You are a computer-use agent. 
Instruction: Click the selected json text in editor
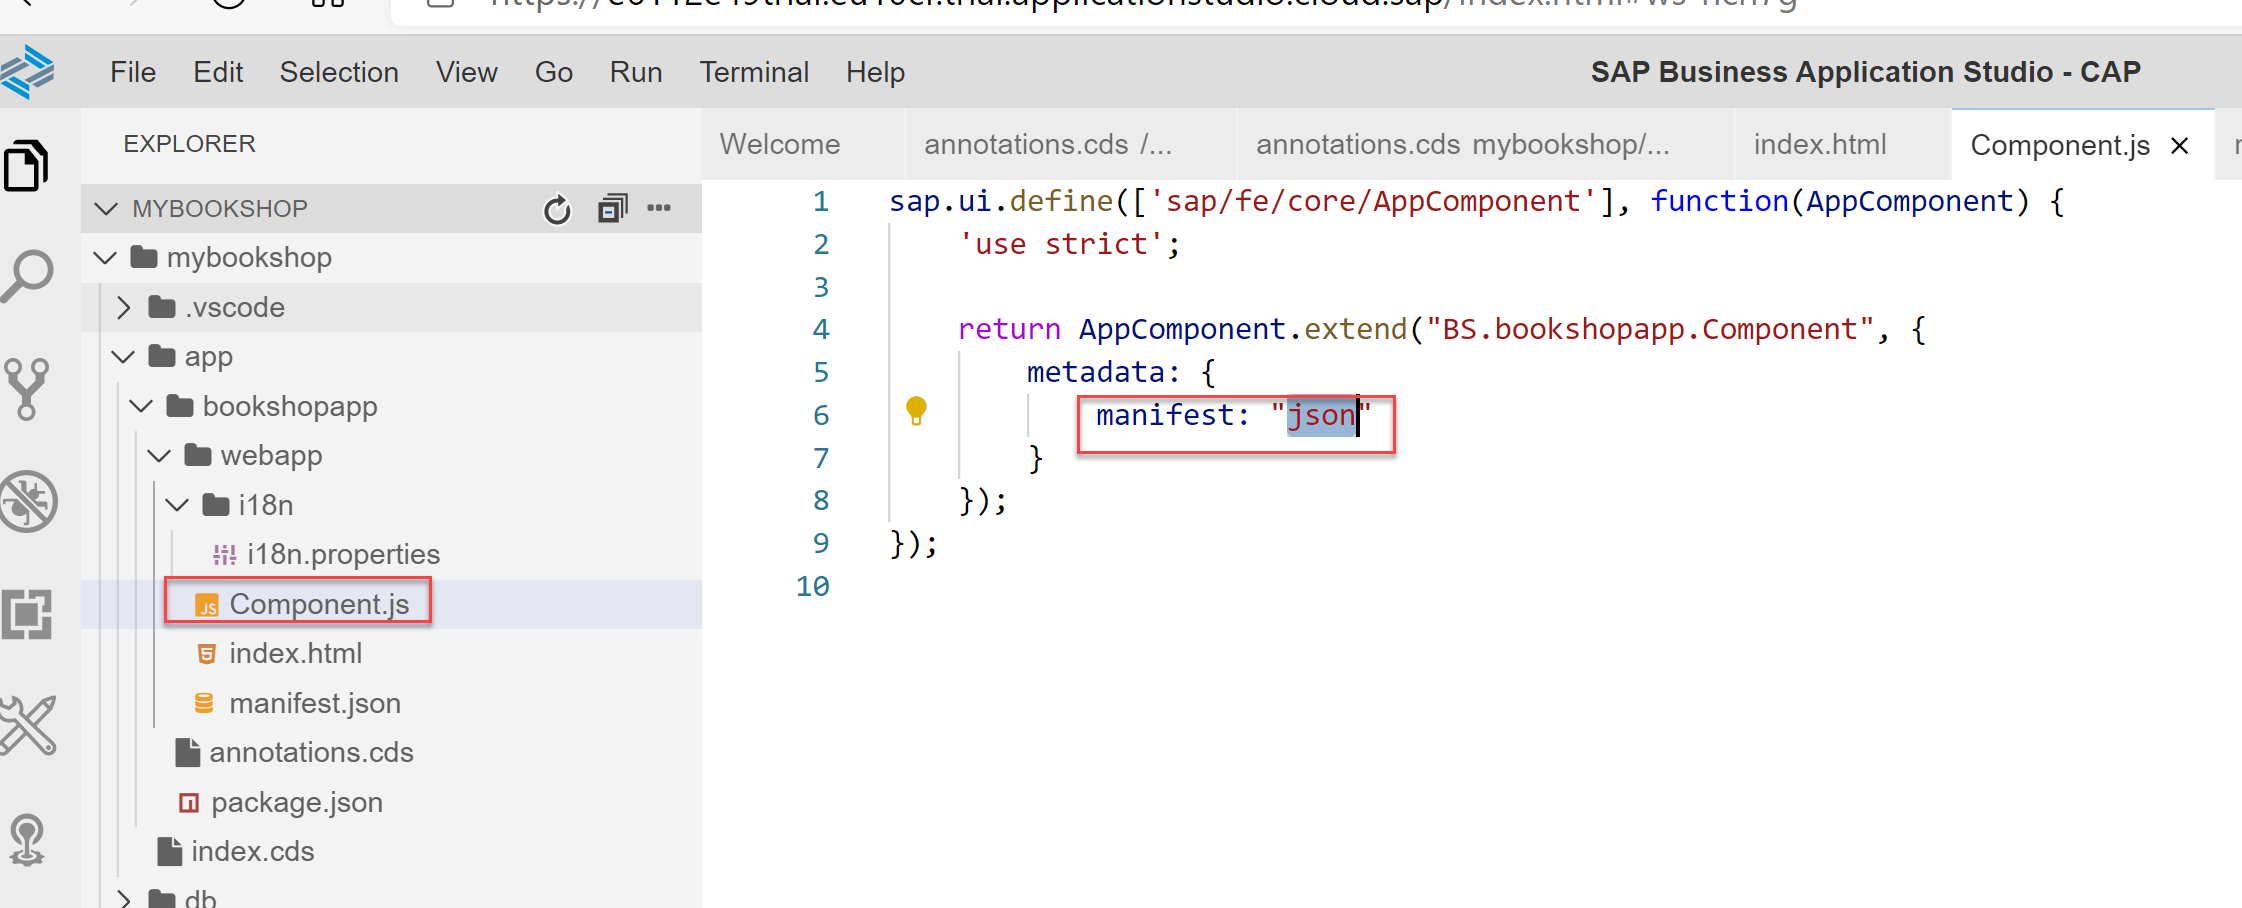(x=1321, y=415)
